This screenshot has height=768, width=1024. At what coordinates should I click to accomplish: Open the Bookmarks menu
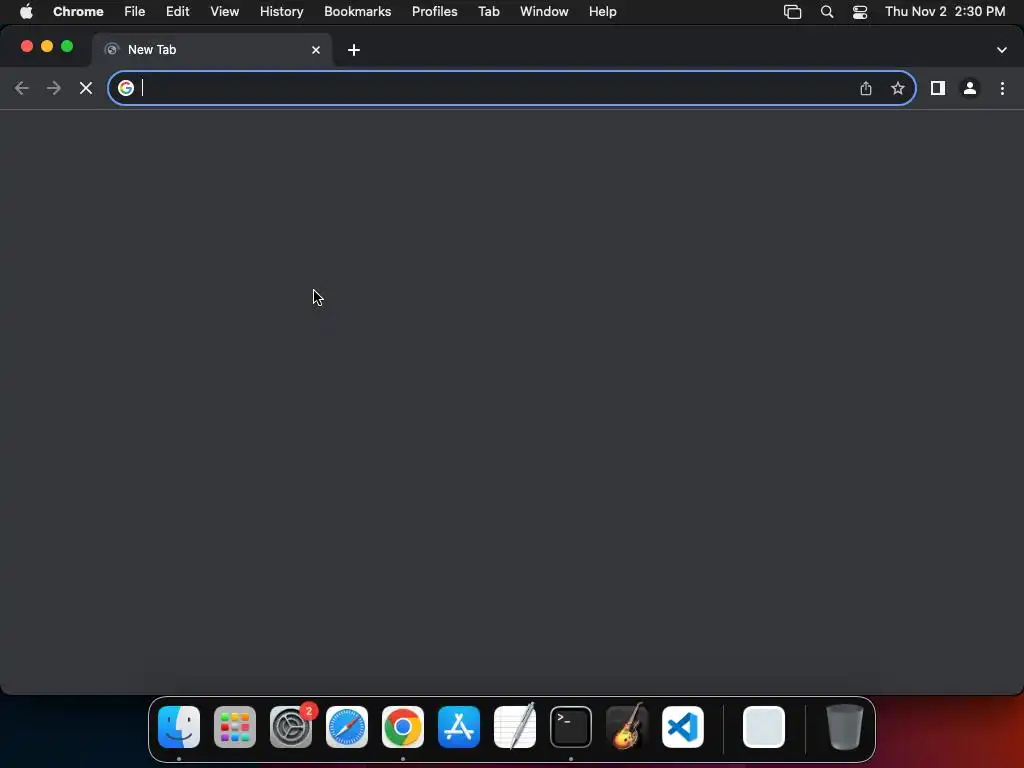pos(357,12)
